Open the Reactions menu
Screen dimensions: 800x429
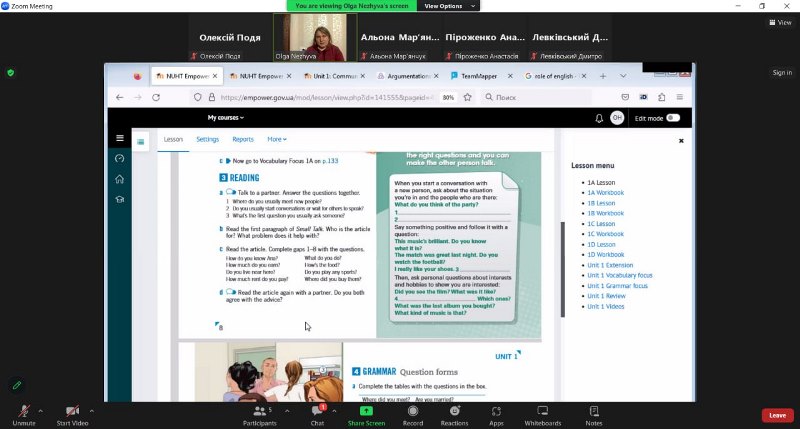click(x=455, y=415)
